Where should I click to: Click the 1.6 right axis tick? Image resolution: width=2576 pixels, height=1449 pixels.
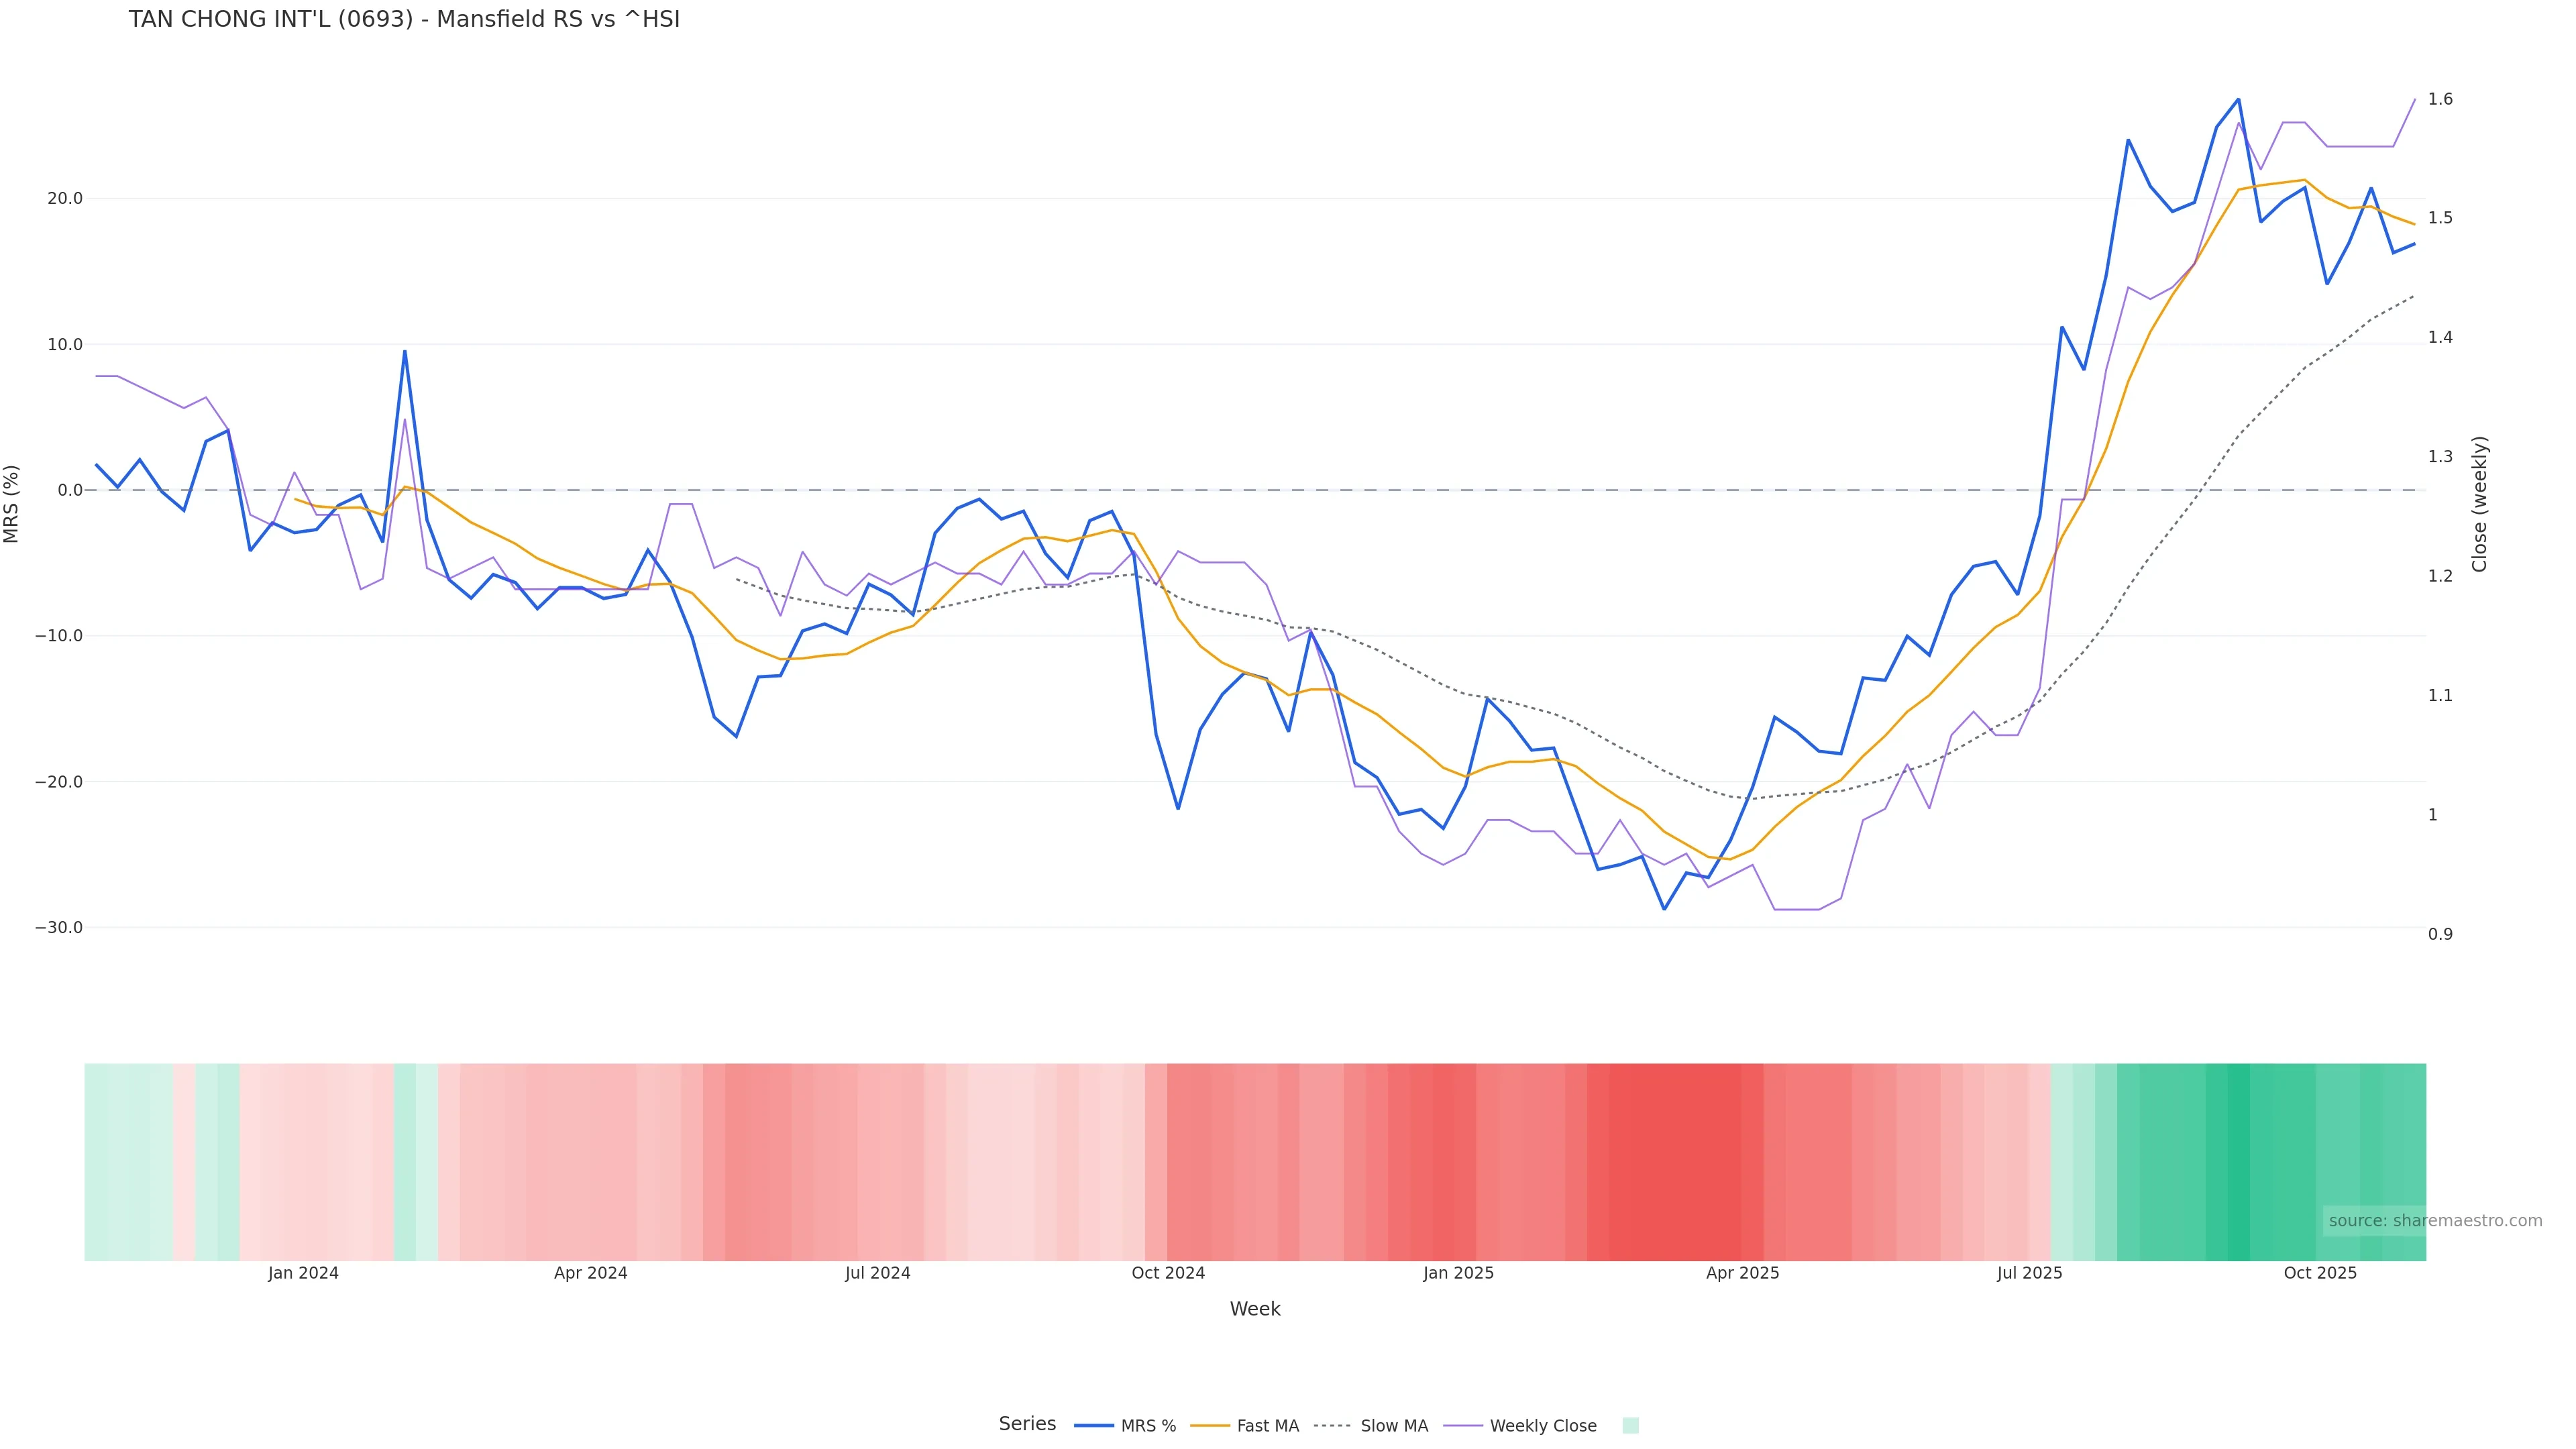coord(2440,99)
